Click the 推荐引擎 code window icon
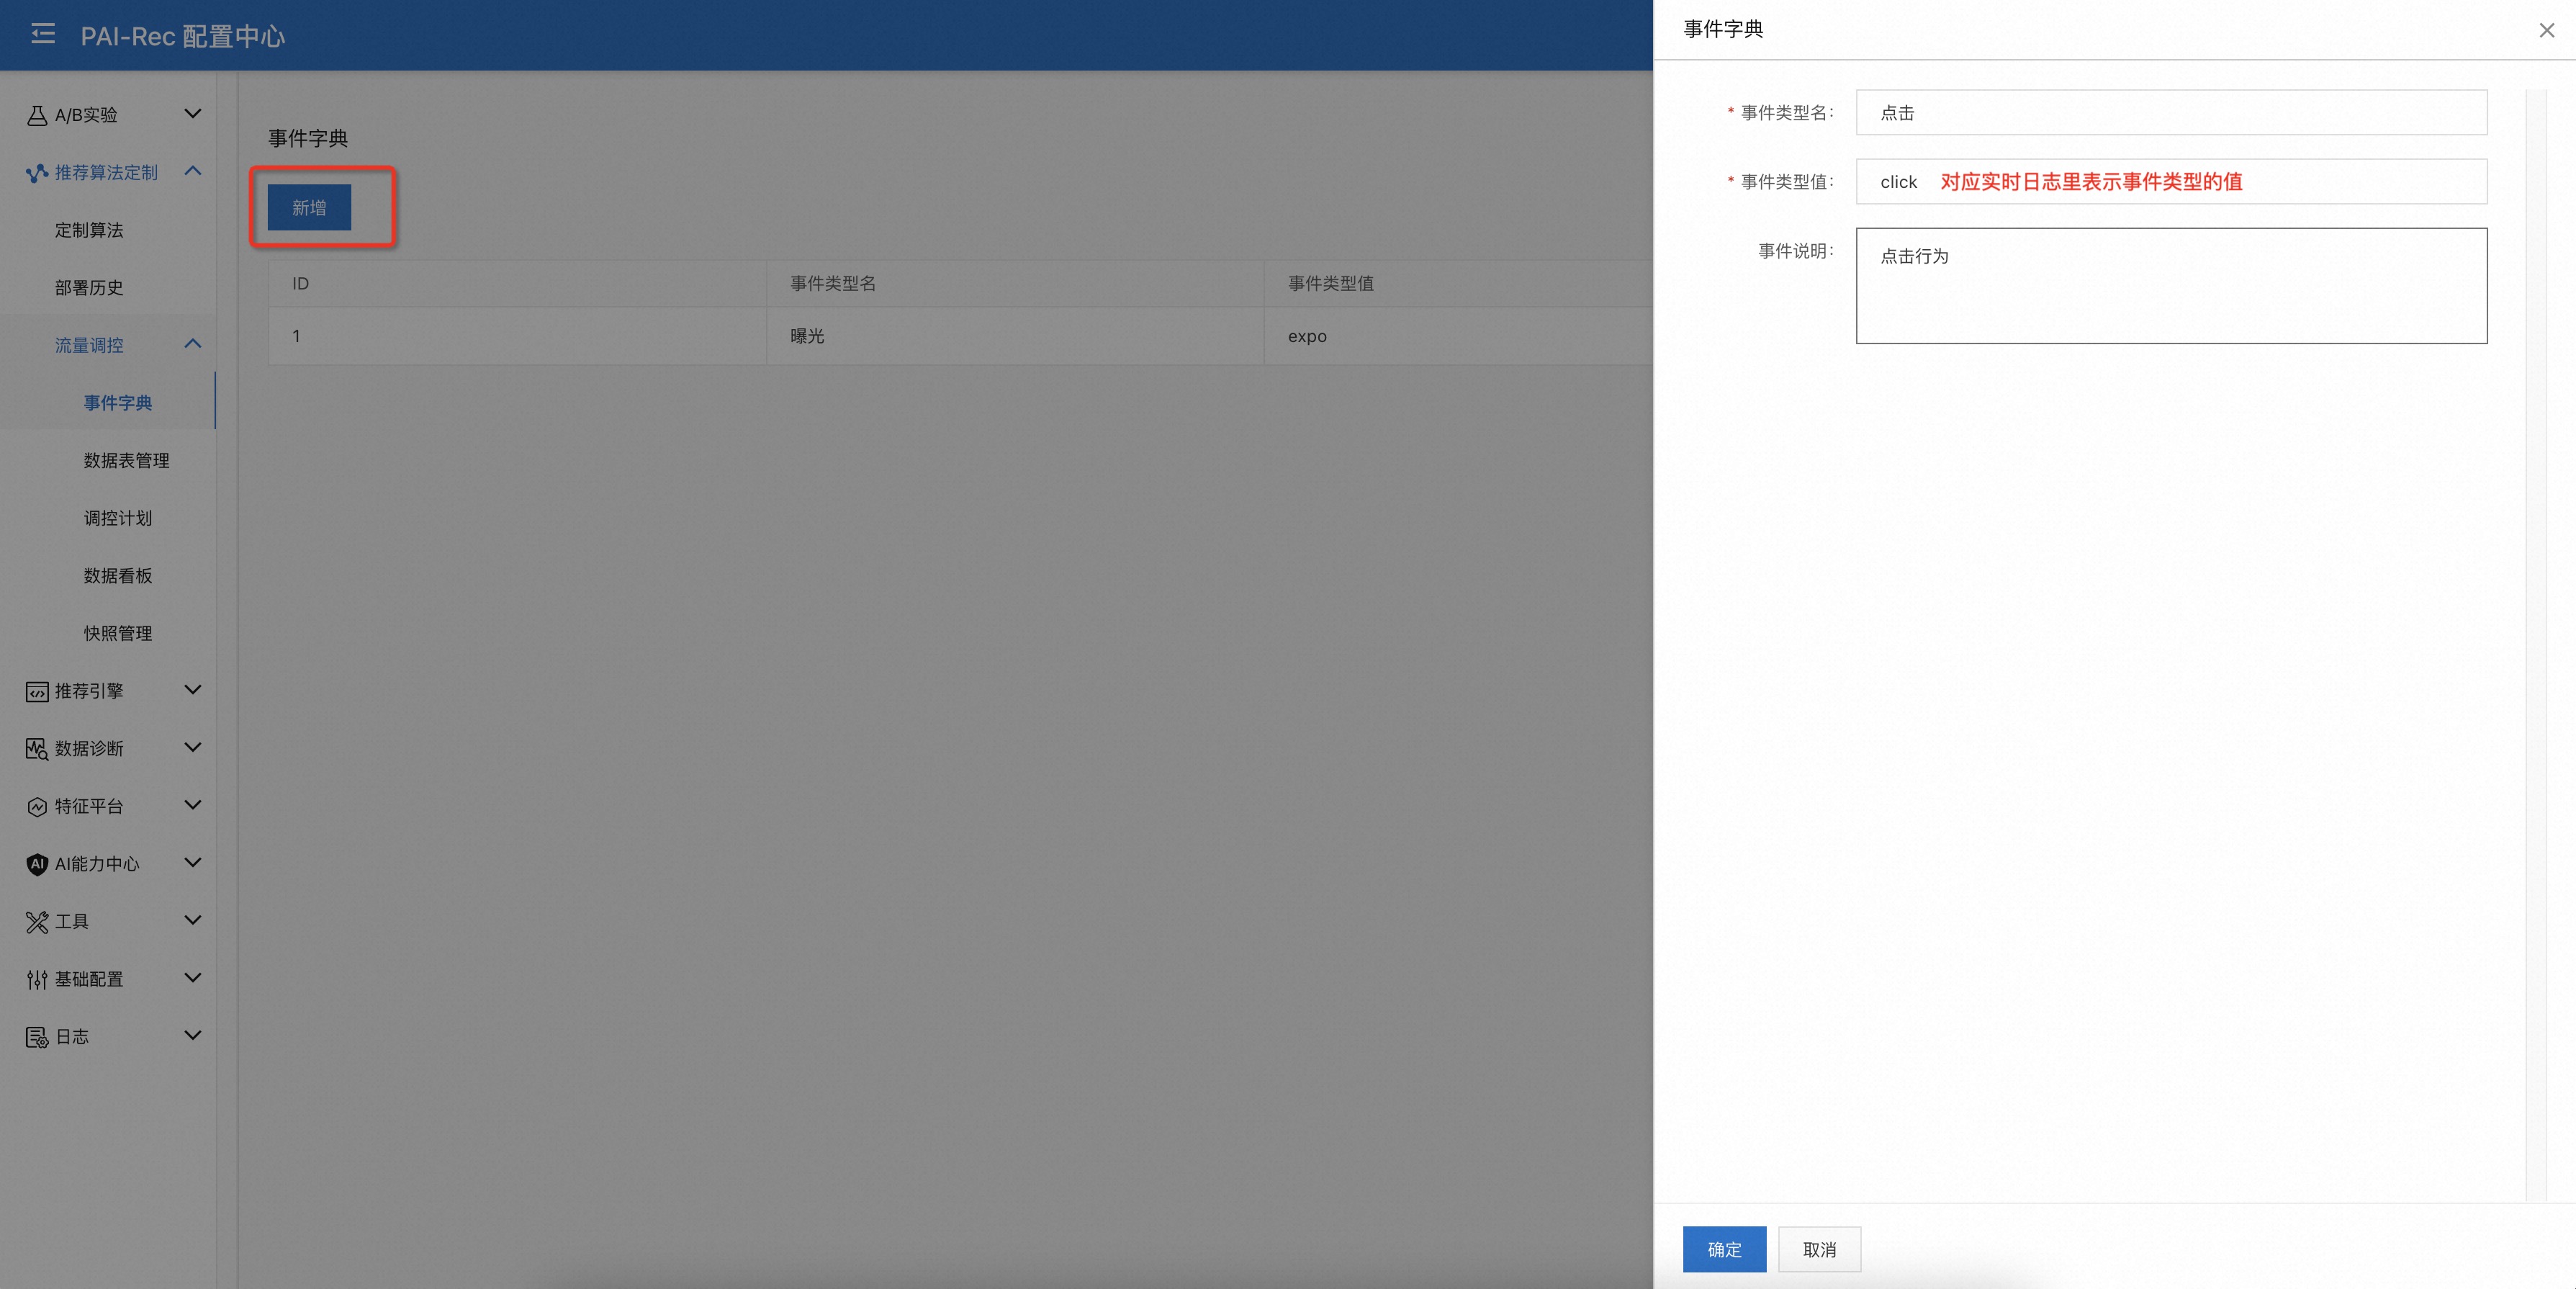The width and height of the screenshot is (2576, 1289). click(37, 692)
